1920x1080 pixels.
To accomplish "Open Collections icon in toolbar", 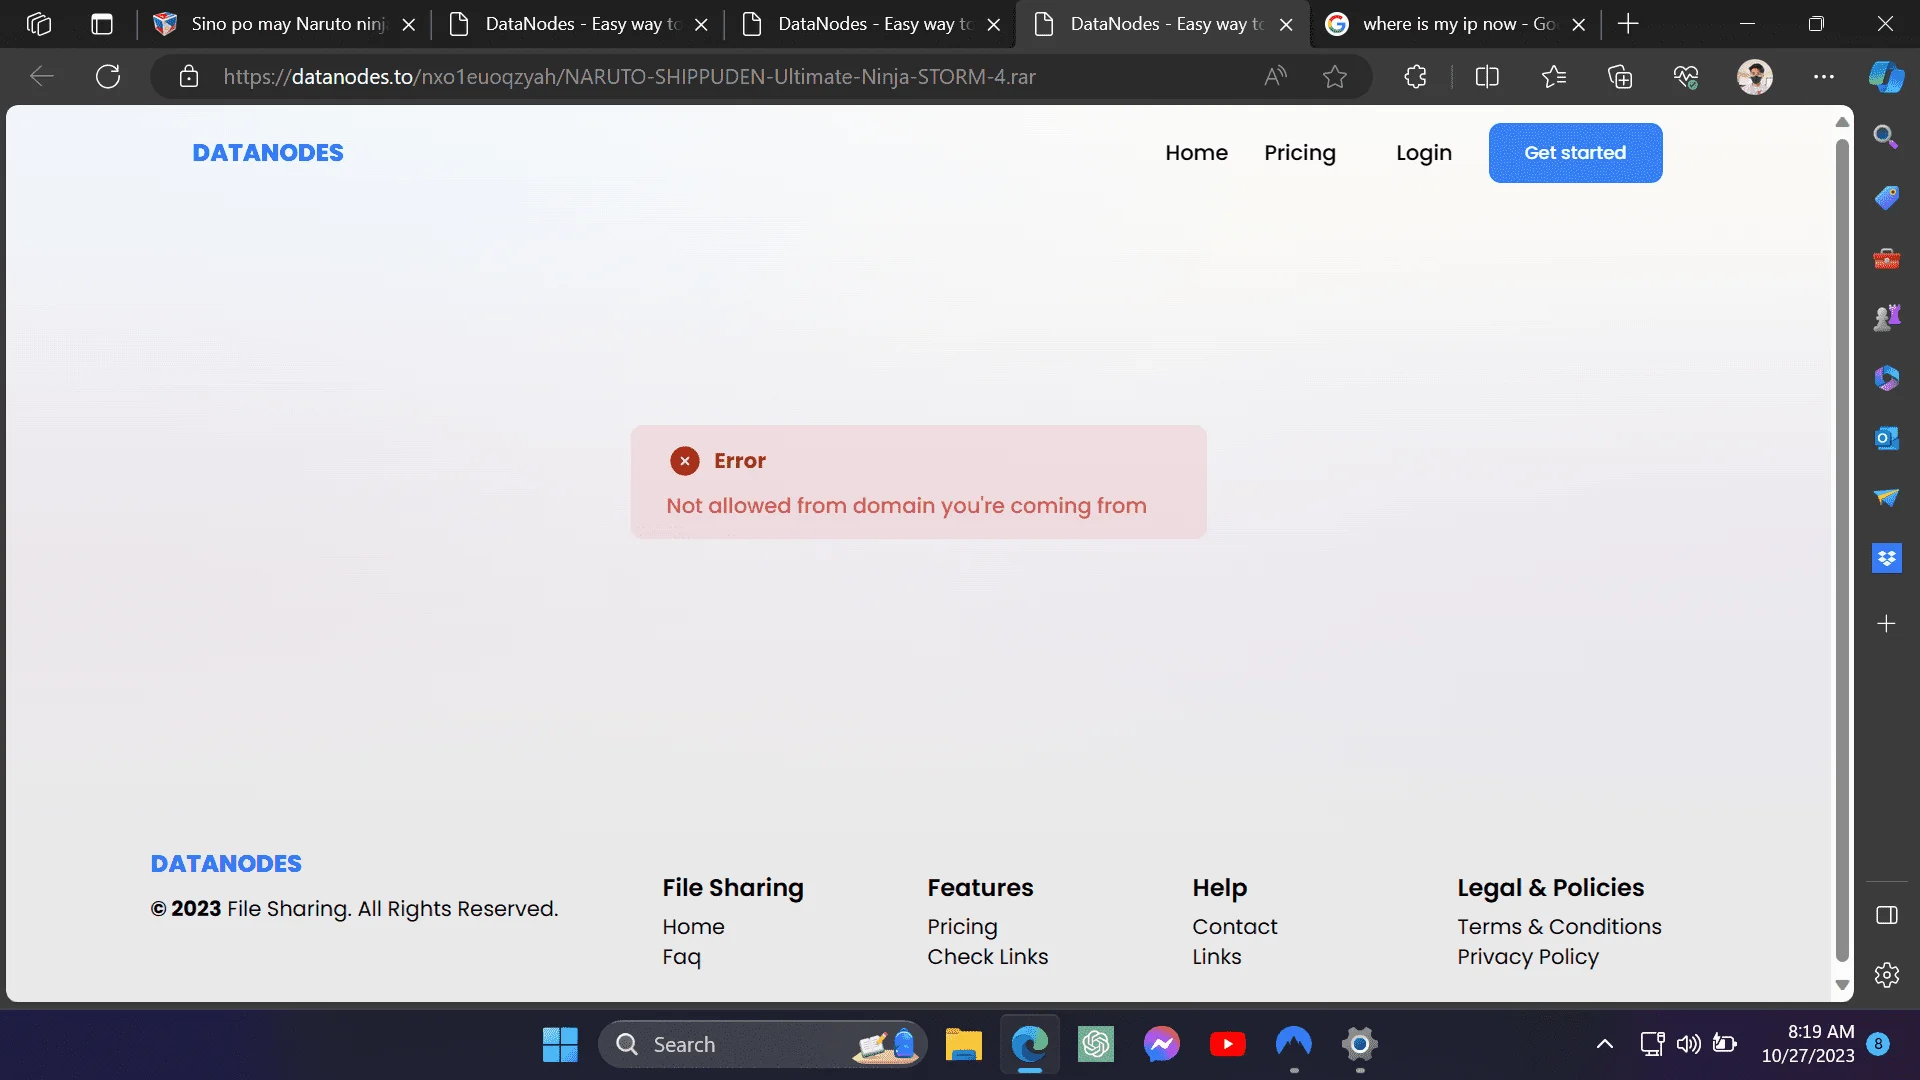I will click(1620, 76).
